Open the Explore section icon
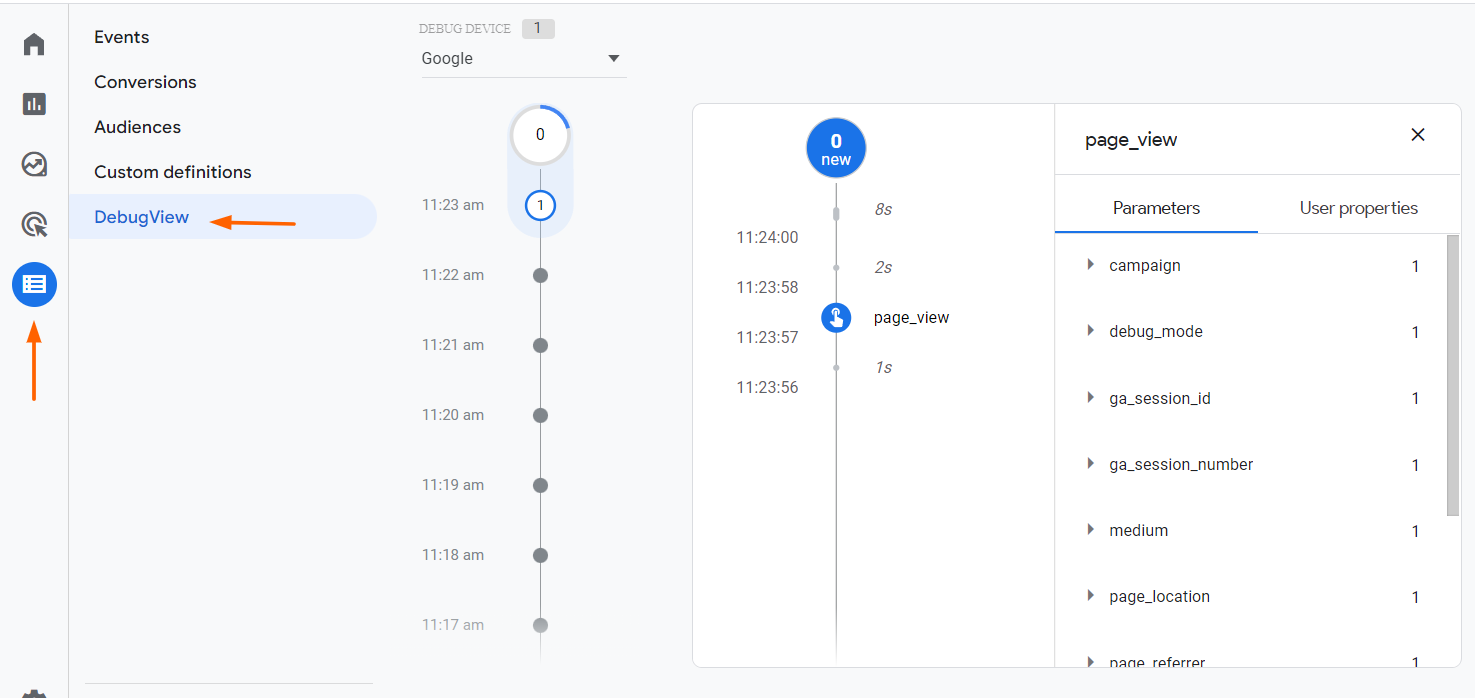1475x698 pixels. click(x=33, y=164)
